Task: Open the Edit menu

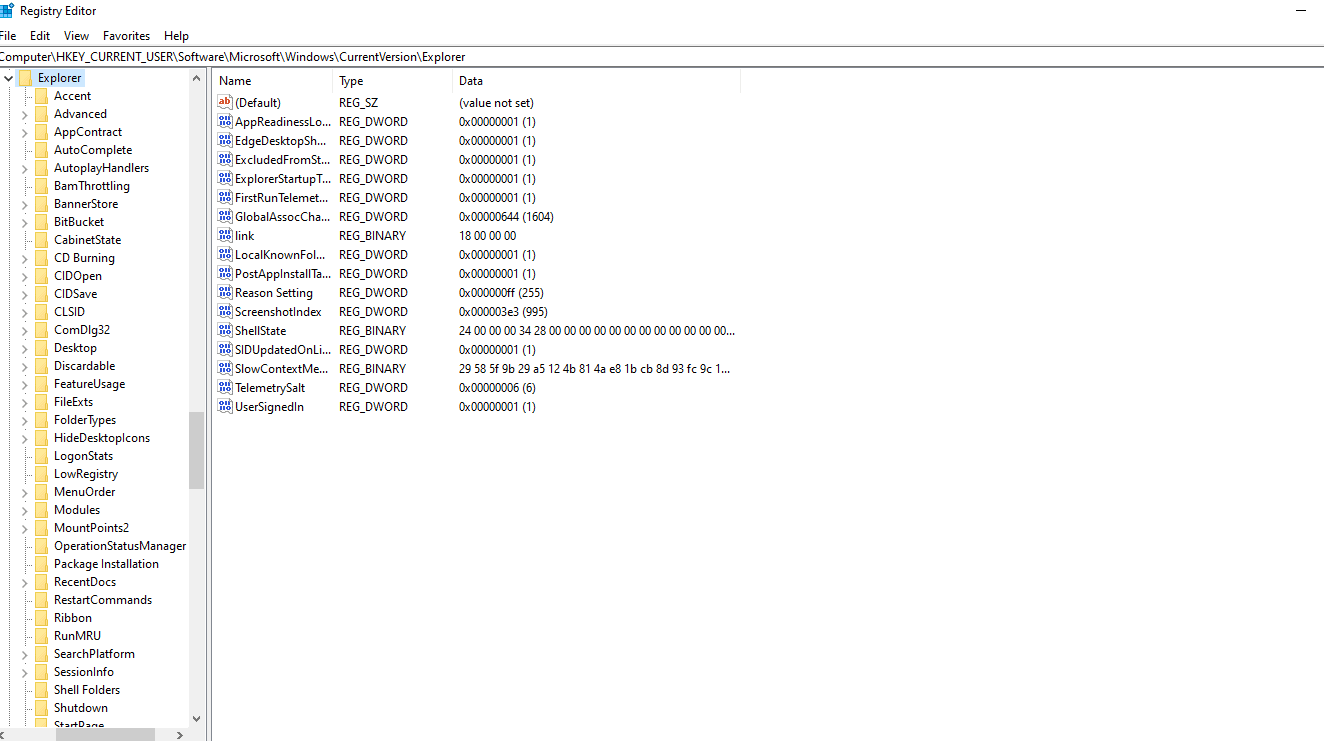Action: [x=40, y=36]
